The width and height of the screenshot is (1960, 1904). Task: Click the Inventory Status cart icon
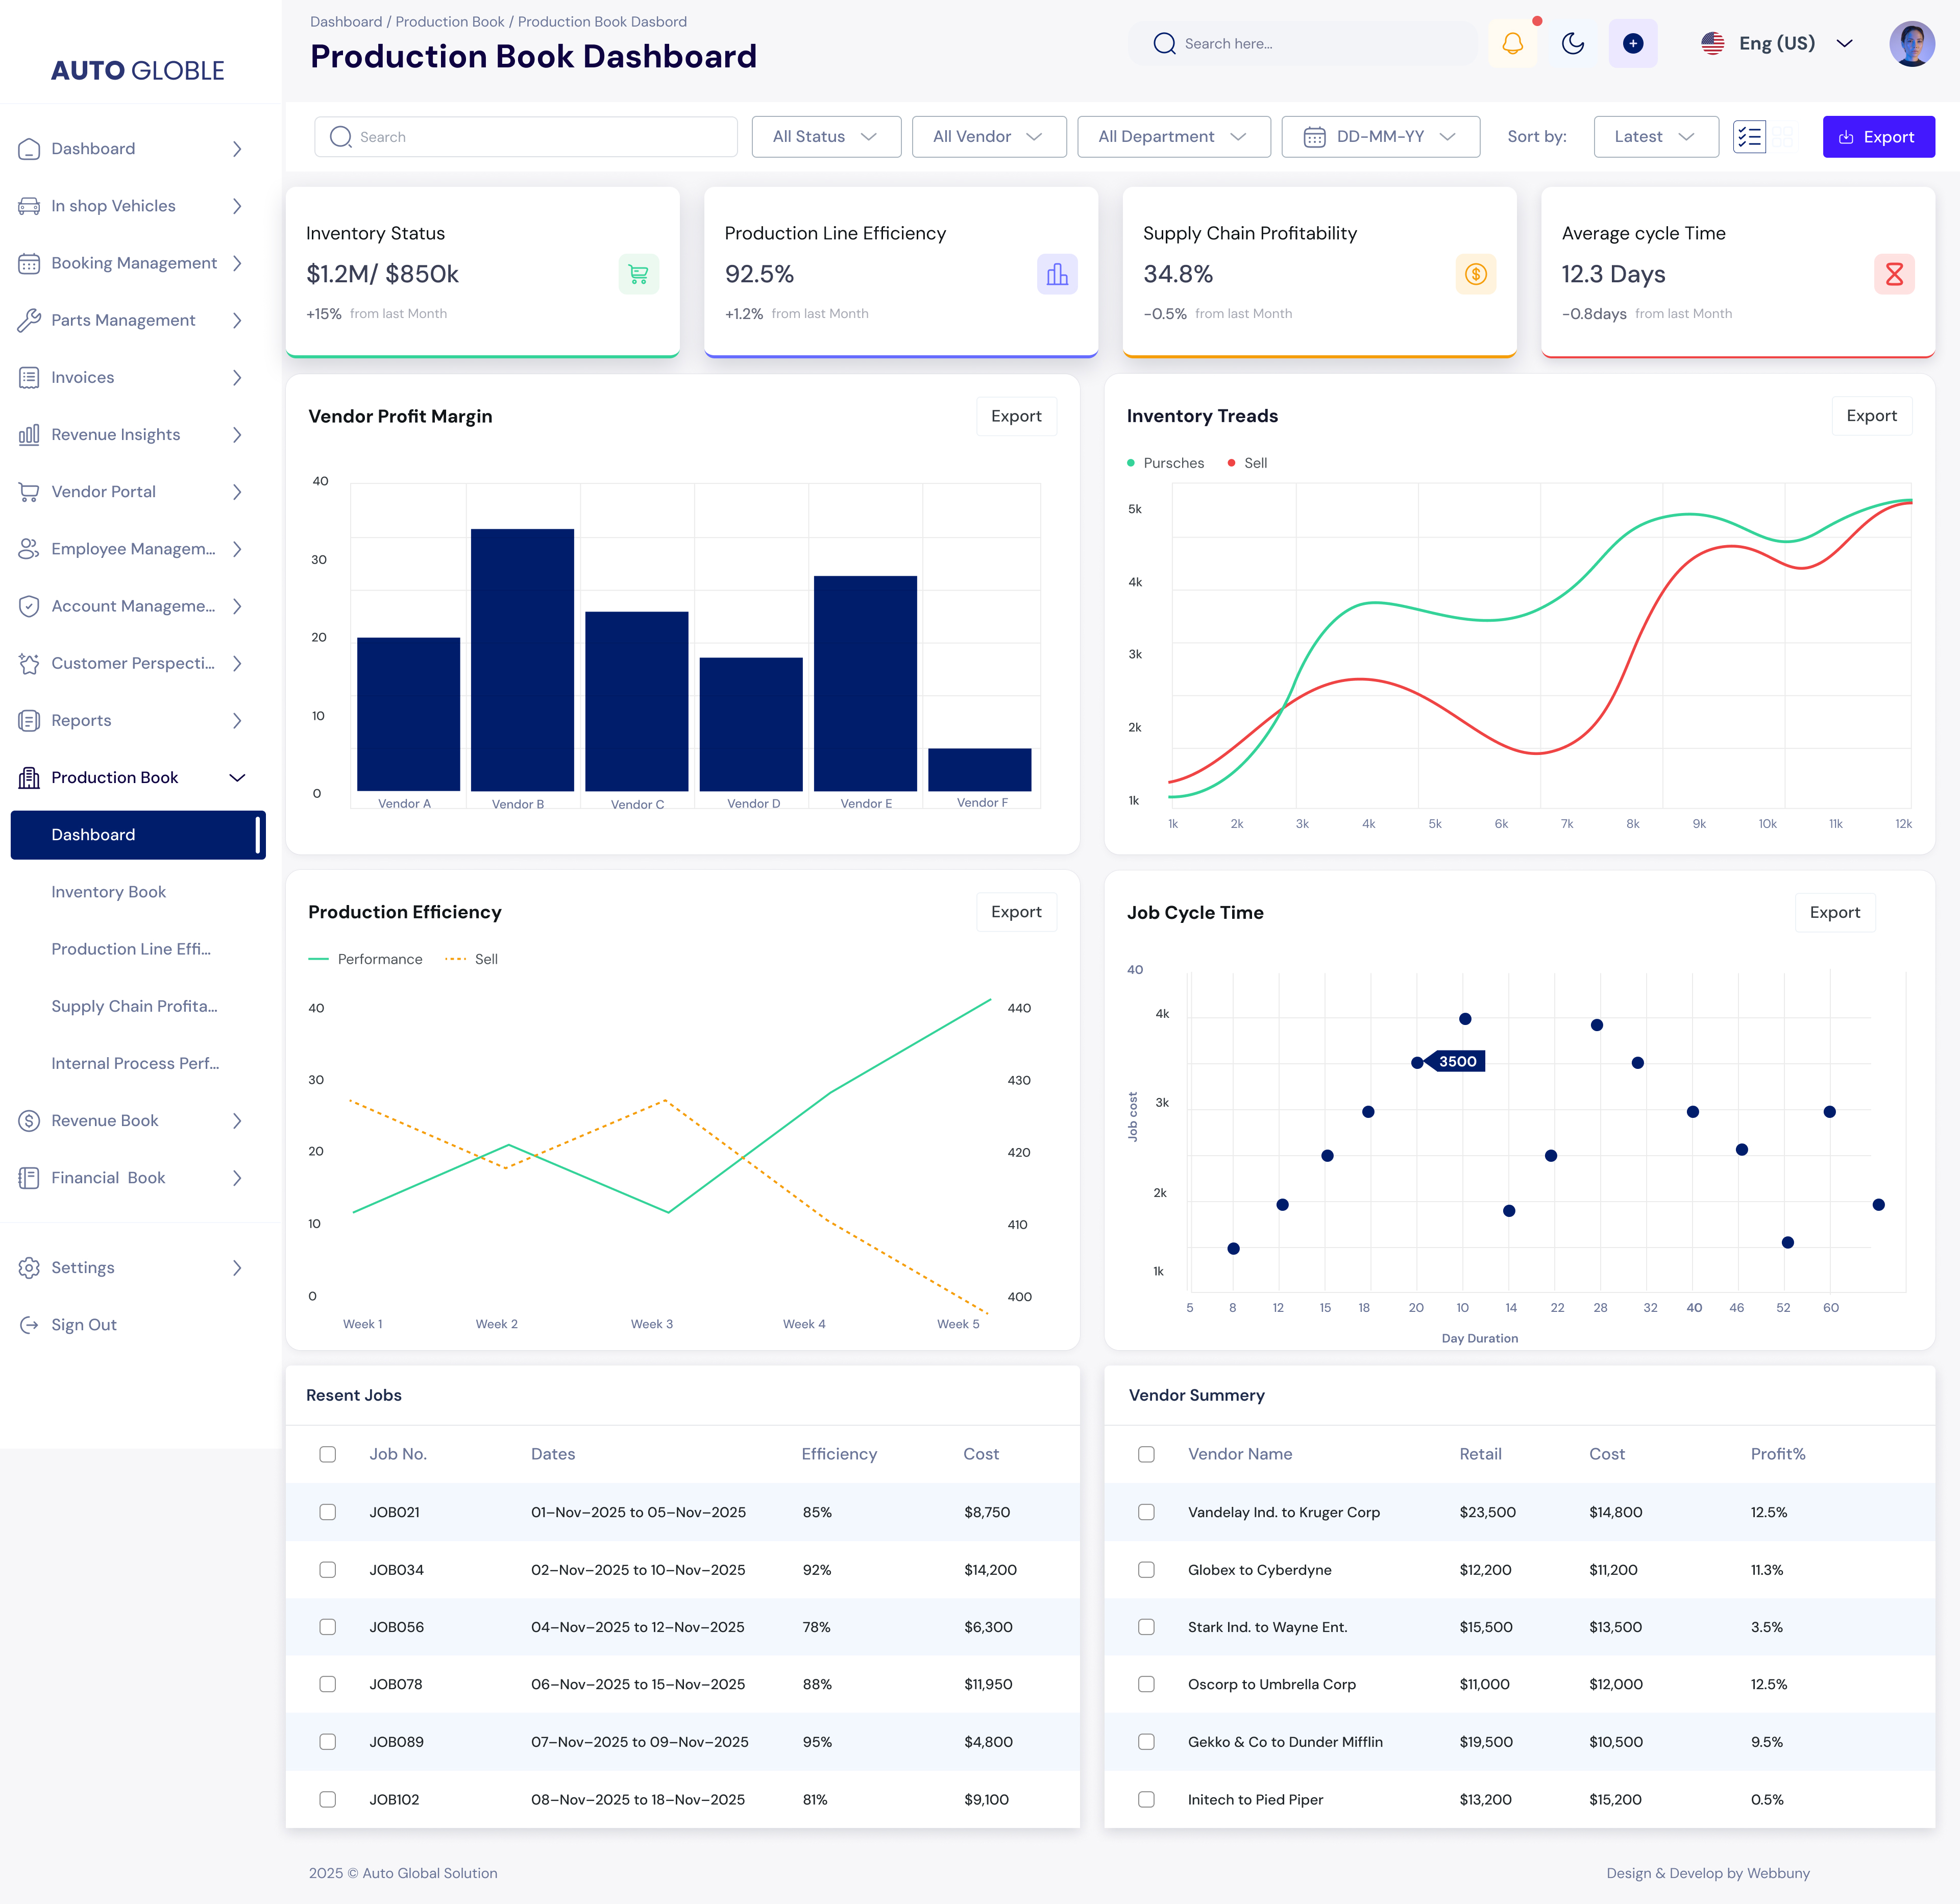639,274
